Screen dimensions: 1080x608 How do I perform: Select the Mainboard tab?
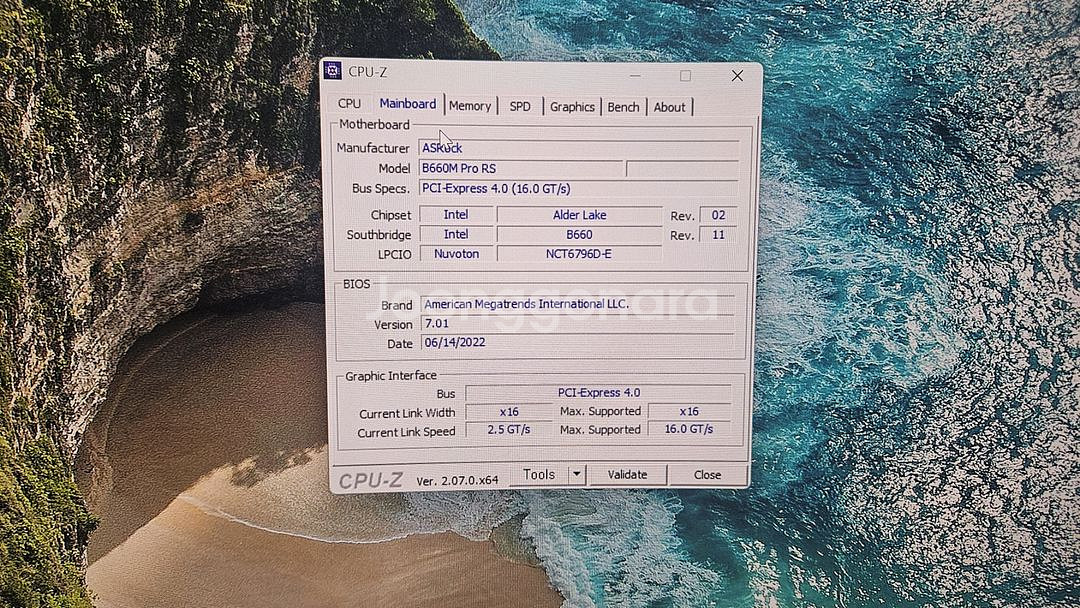pos(408,103)
